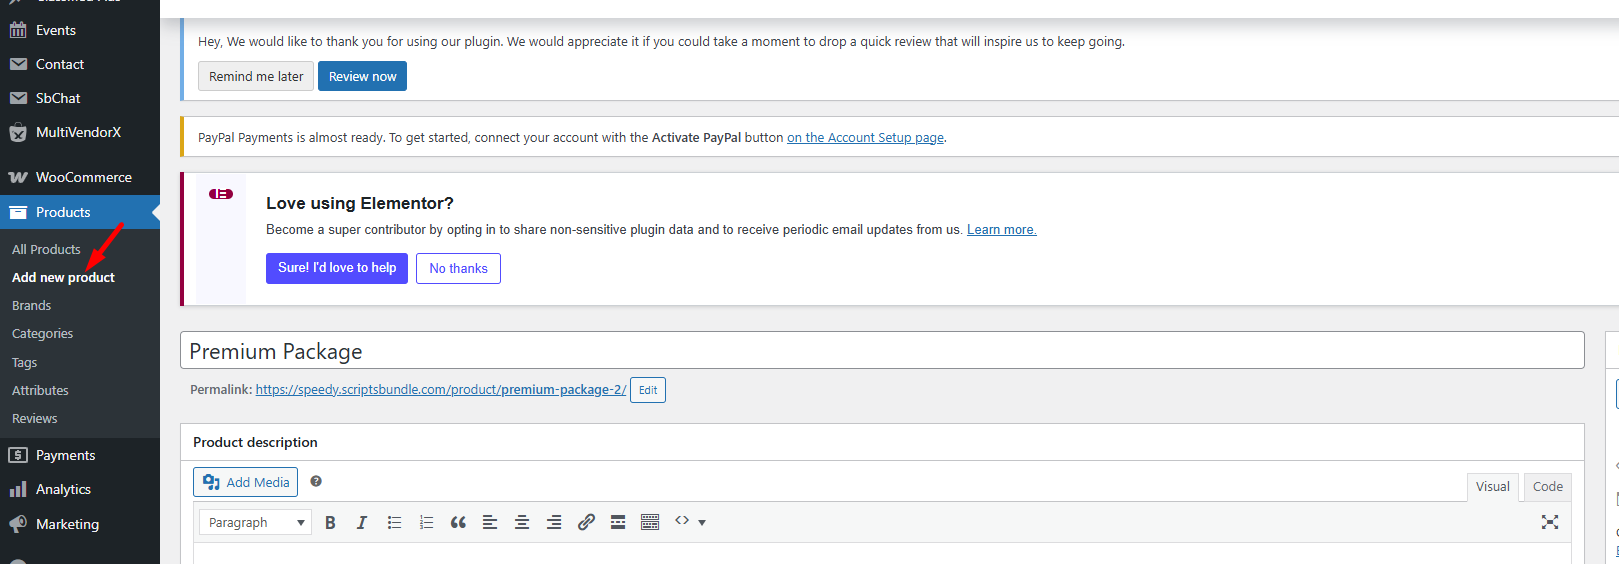Toggle the editor toolbar kitchen sink
Image resolution: width=1619 pixels, height=564 pixels.
tap(650, 522)
